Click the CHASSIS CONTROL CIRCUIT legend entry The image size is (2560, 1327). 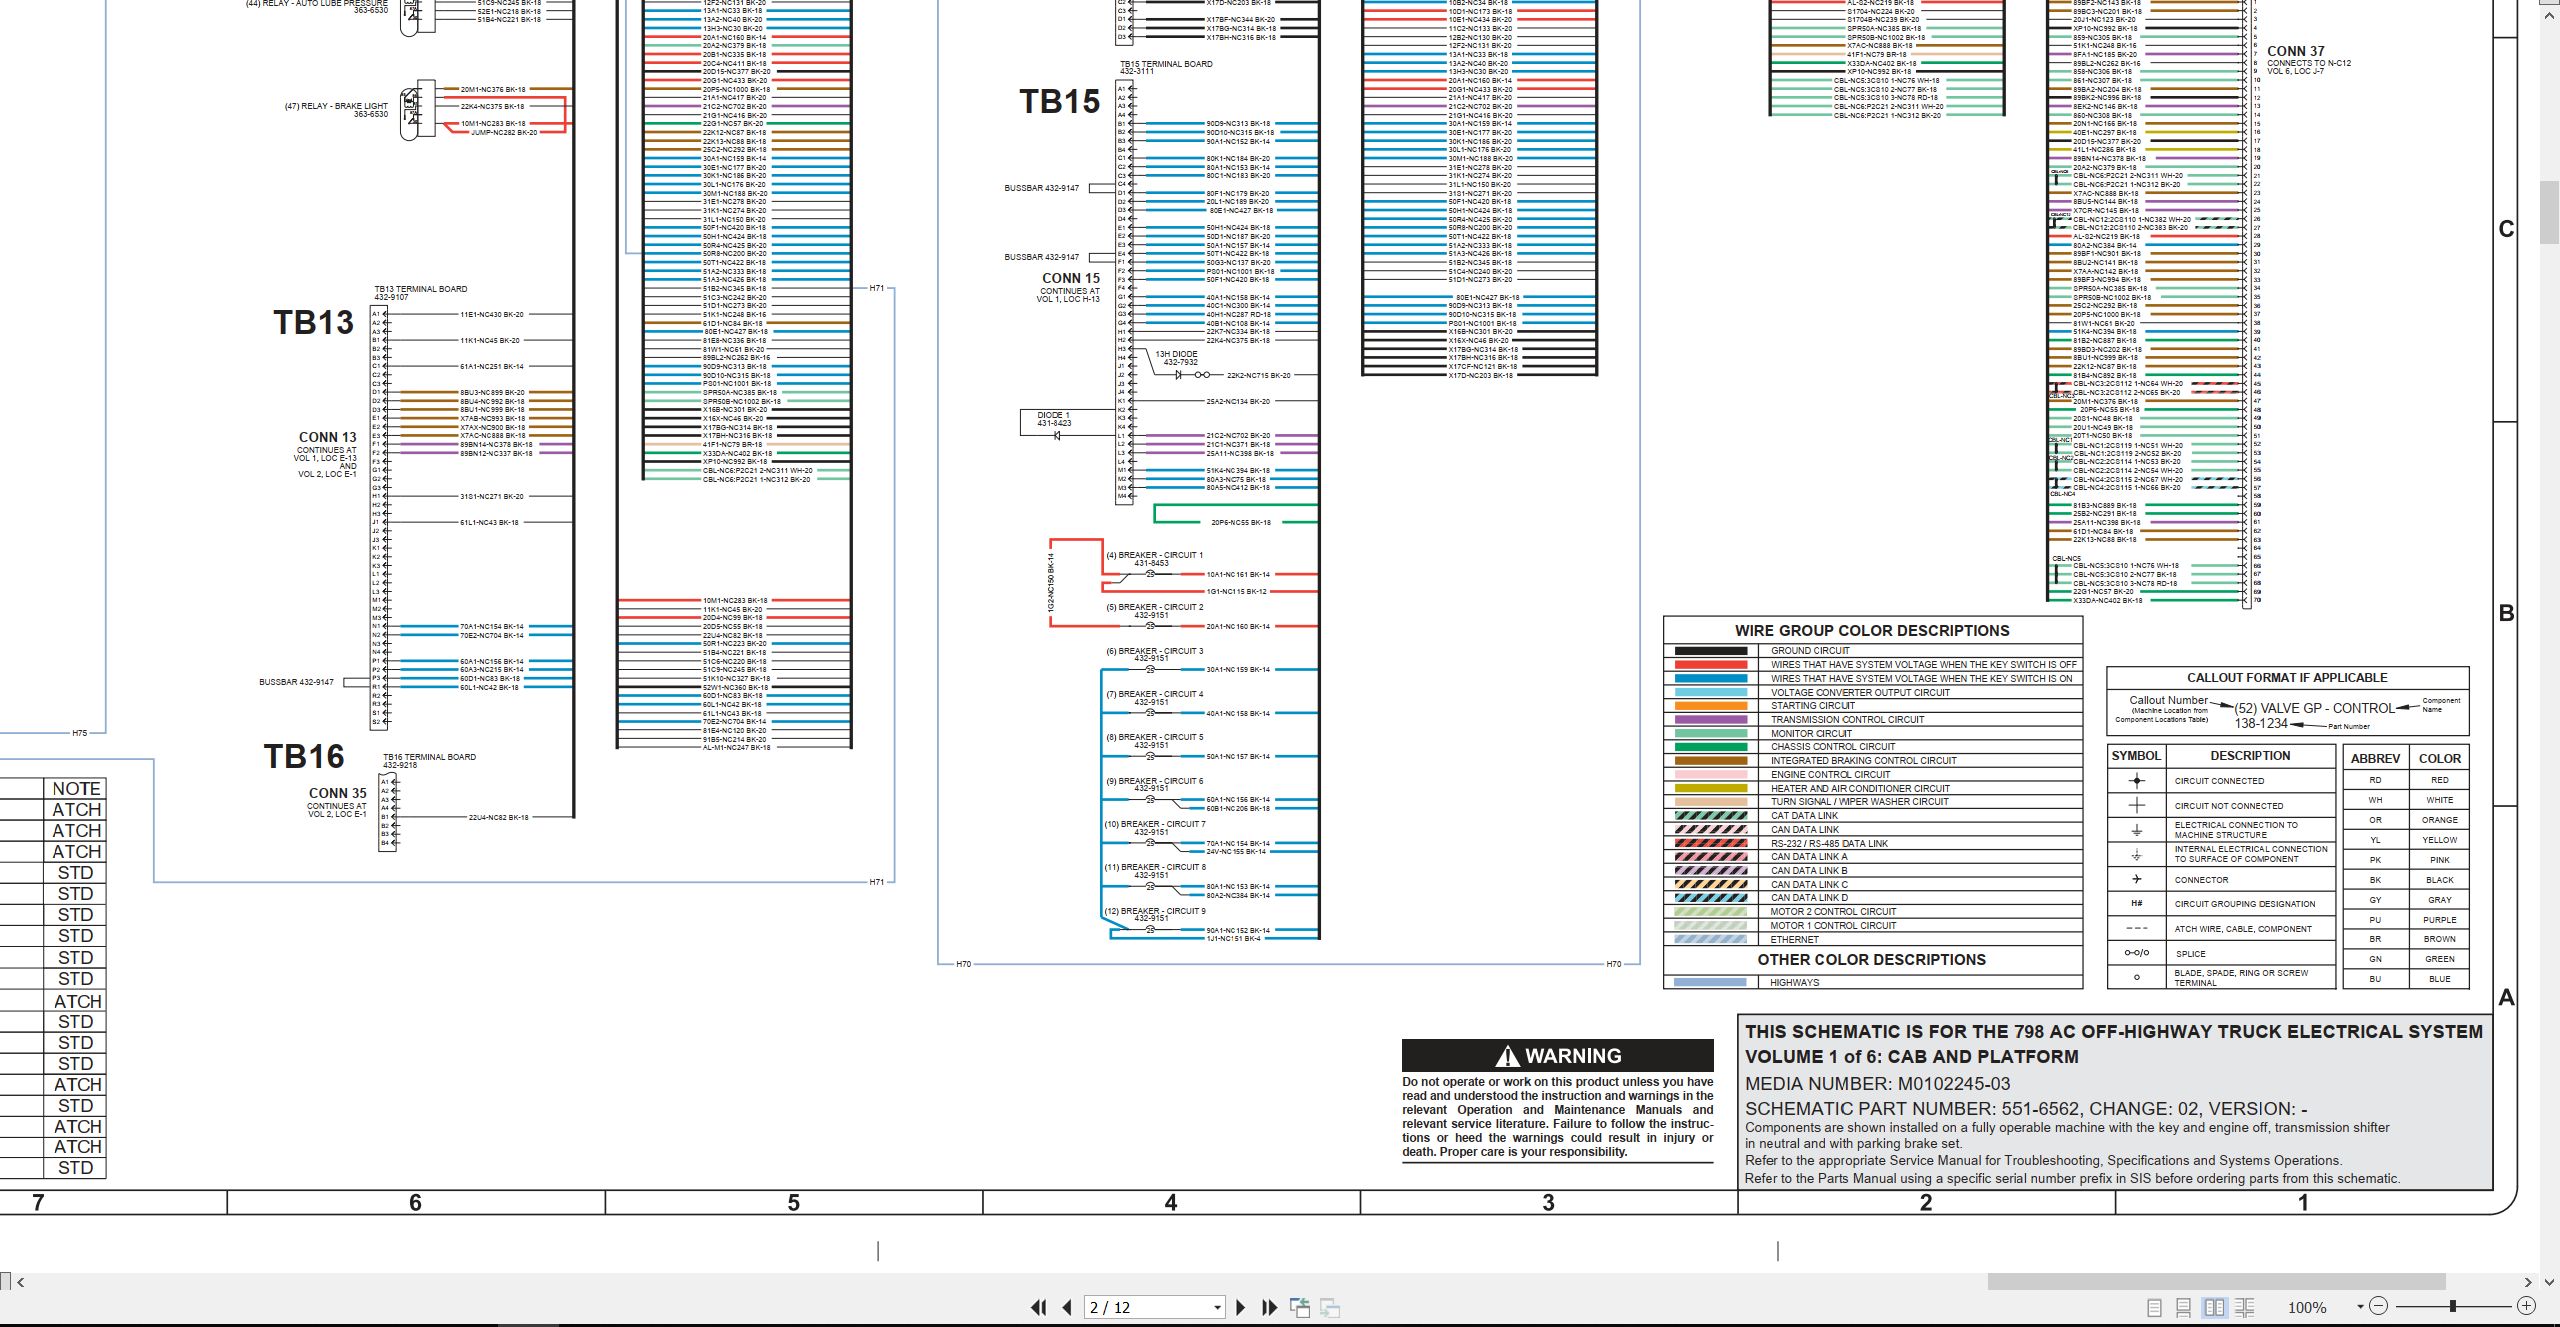pos(1833,747)
